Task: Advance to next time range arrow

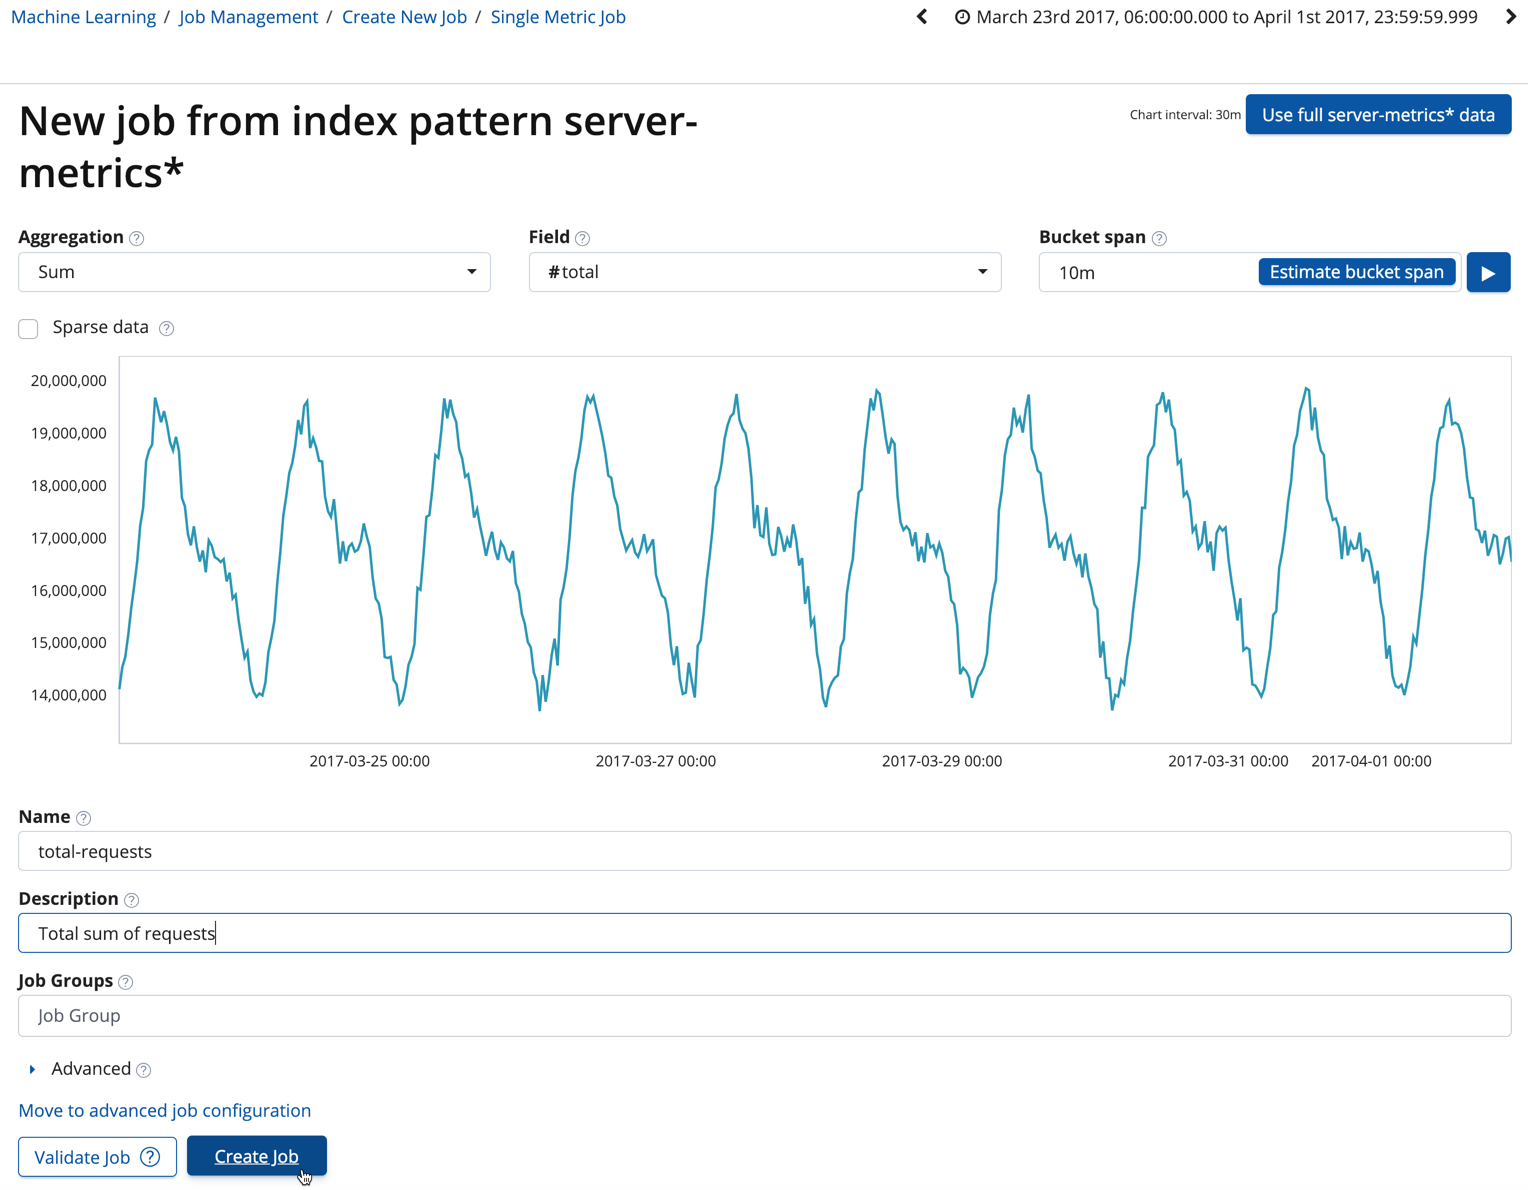Action: tap(1510, 17)
